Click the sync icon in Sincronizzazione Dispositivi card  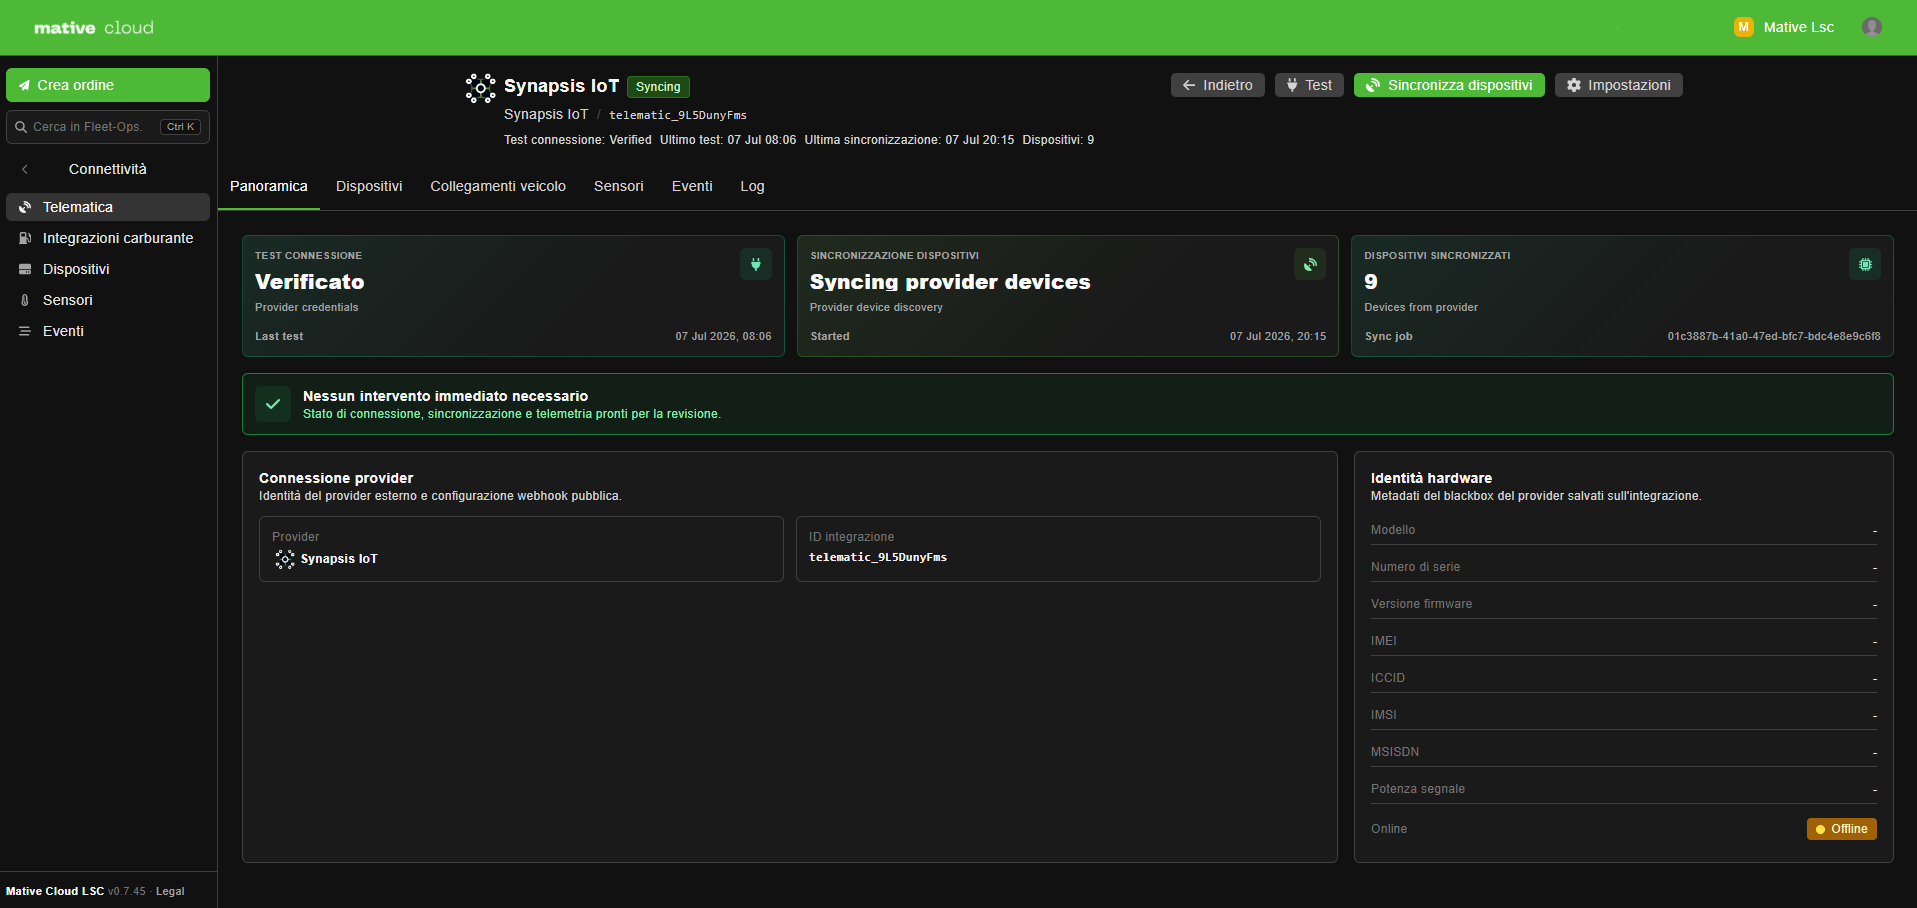pos(1309,264)
